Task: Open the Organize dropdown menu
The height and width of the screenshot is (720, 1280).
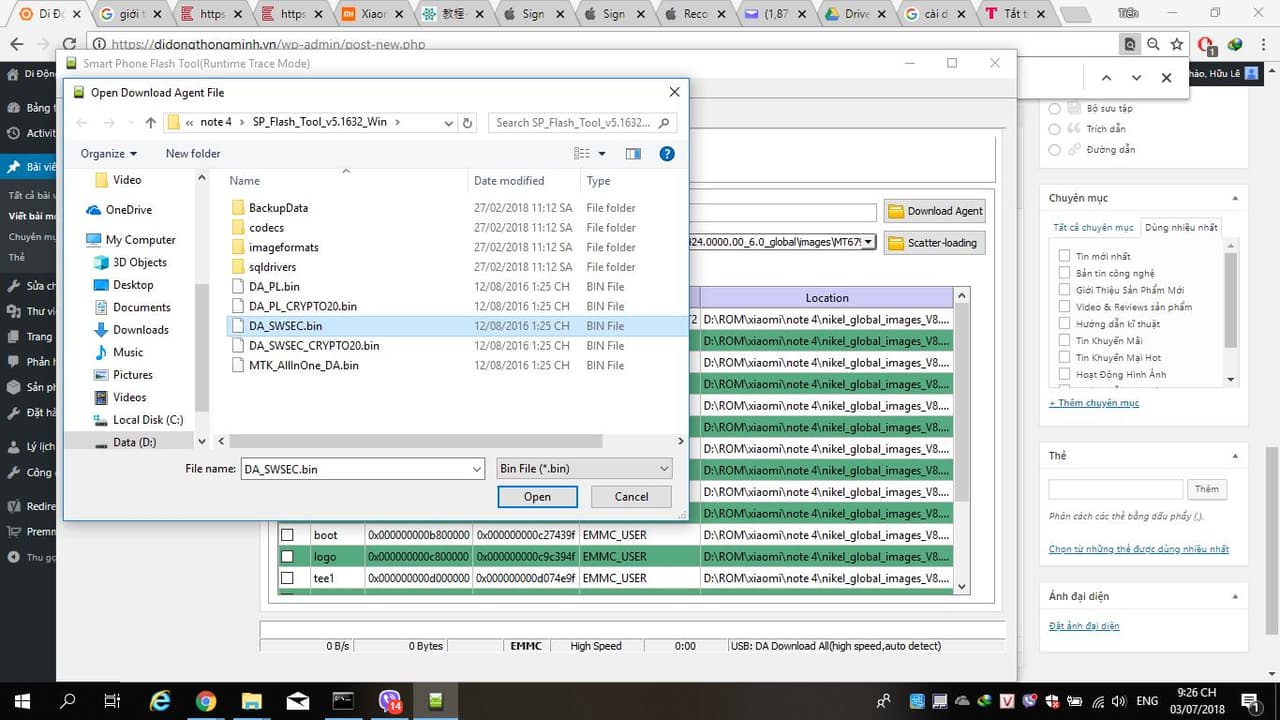Action: (x=109, y=153)
